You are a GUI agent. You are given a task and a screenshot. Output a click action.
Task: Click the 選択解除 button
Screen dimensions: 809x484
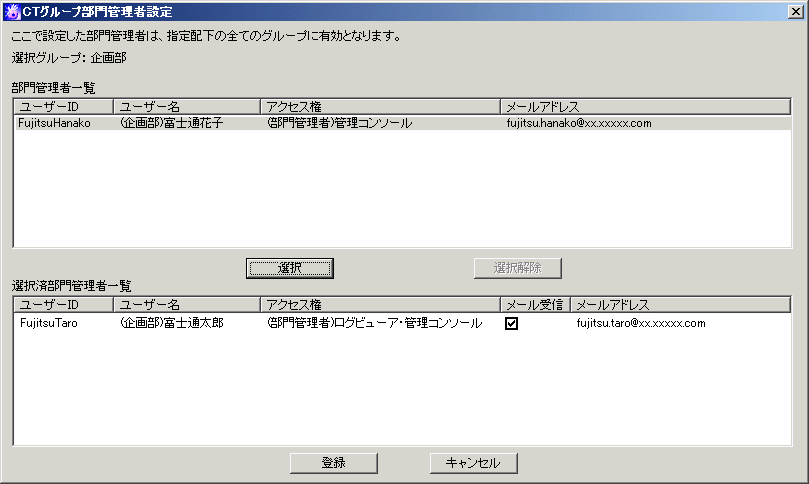tap(517, 268)
